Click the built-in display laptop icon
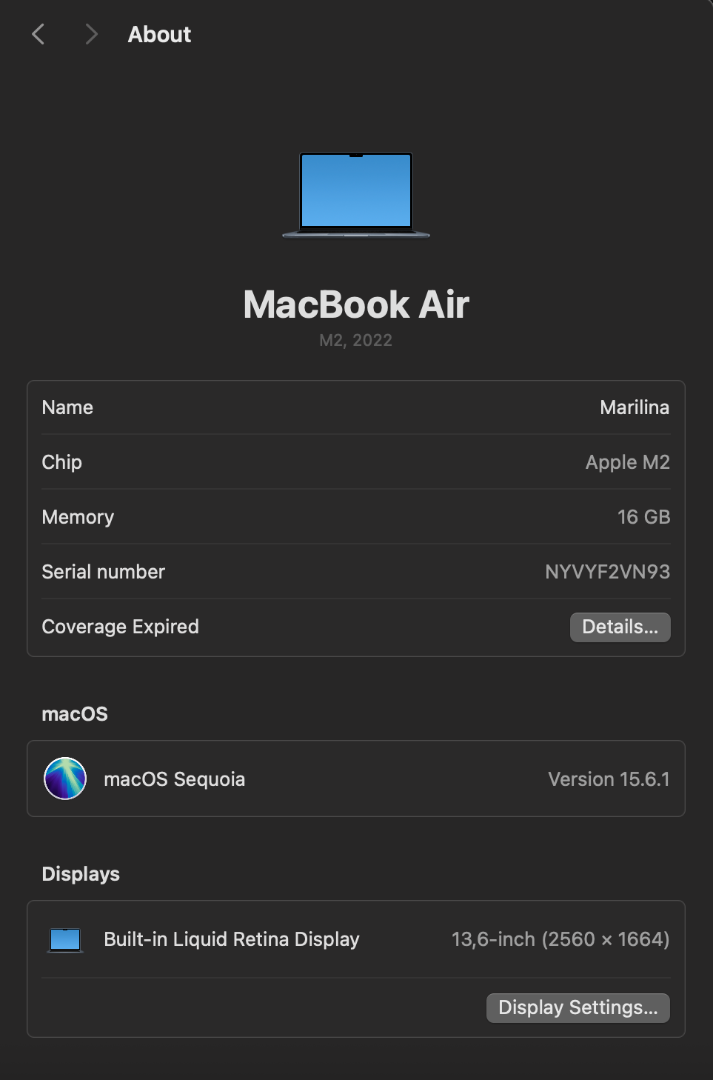The width and height of the screenshot is (713, 1080). (x=65, y=939)
